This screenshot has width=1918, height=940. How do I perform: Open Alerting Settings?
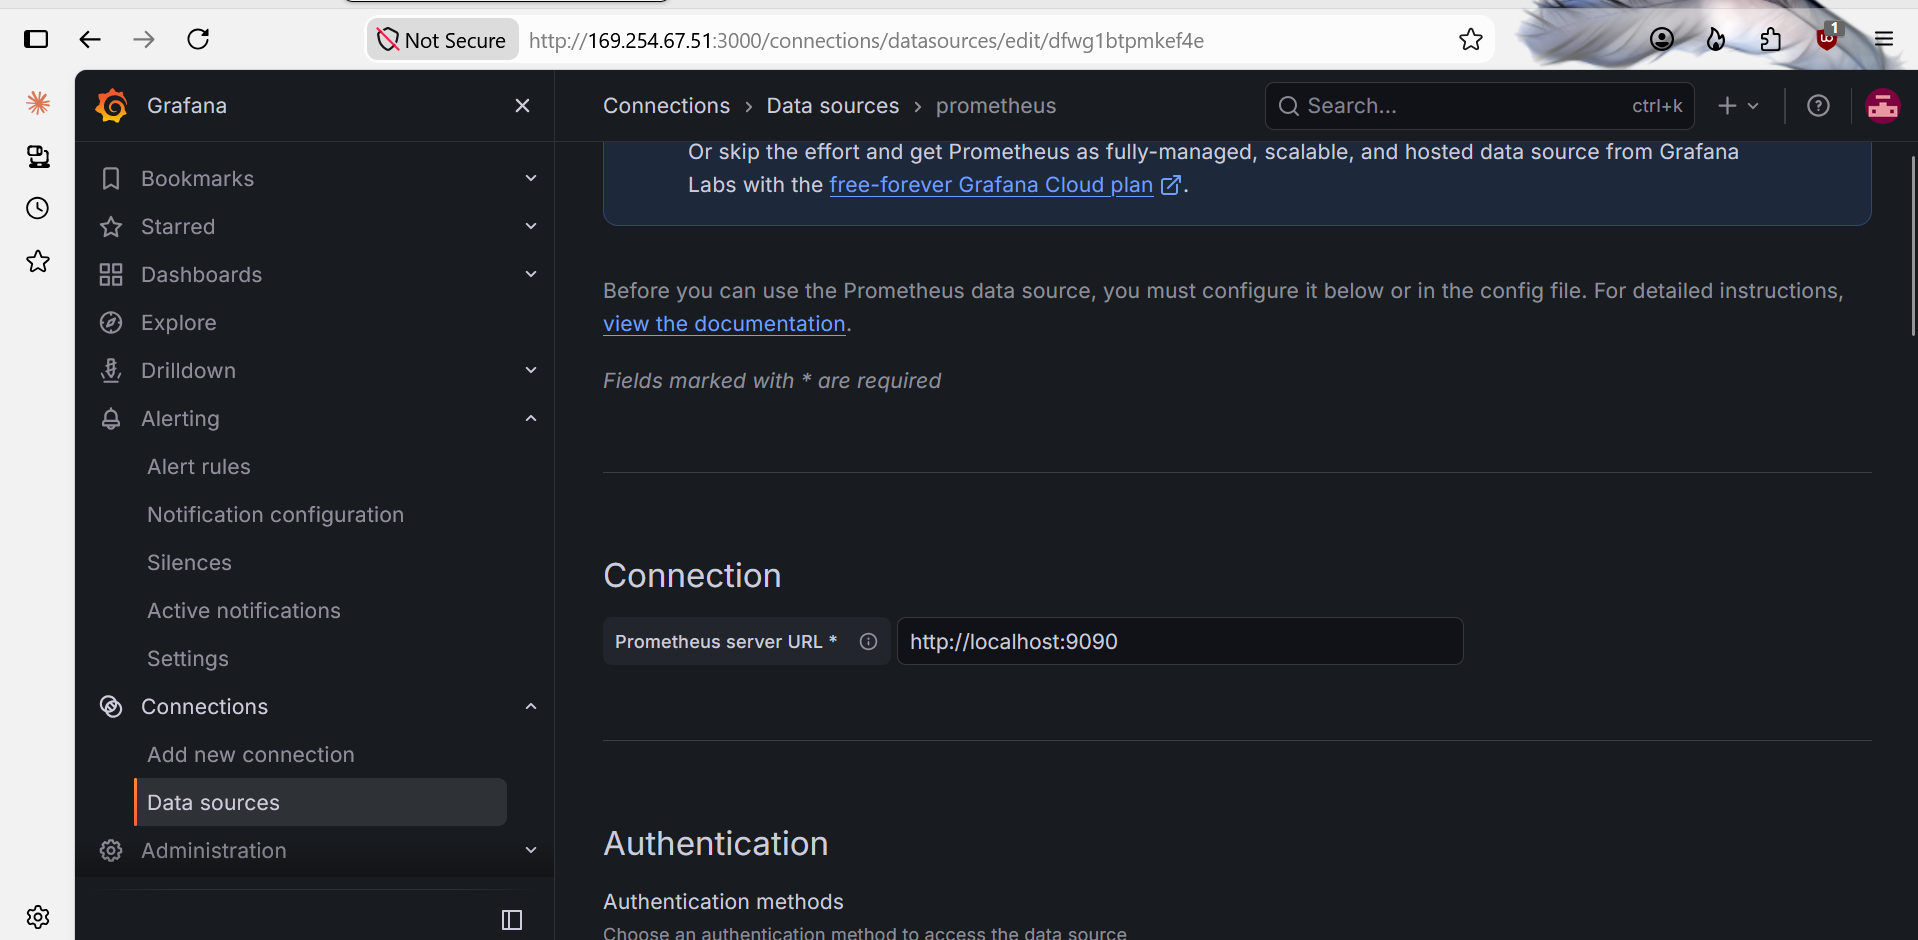coord(188,659)
